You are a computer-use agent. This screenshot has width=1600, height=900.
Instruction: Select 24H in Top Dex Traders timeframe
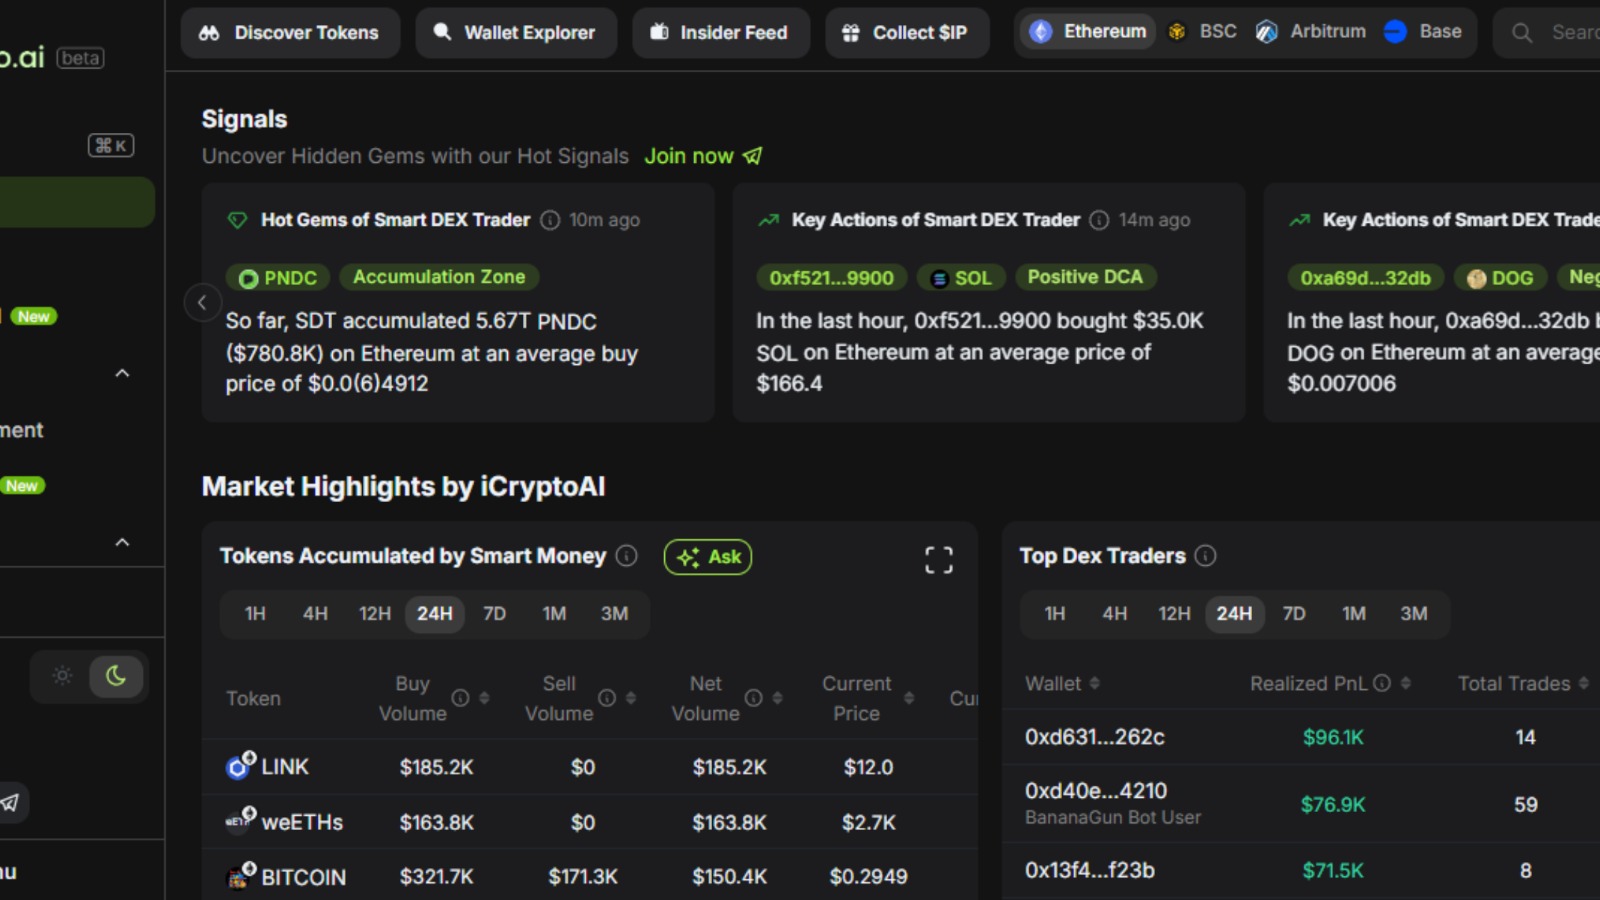(1234, 614)
